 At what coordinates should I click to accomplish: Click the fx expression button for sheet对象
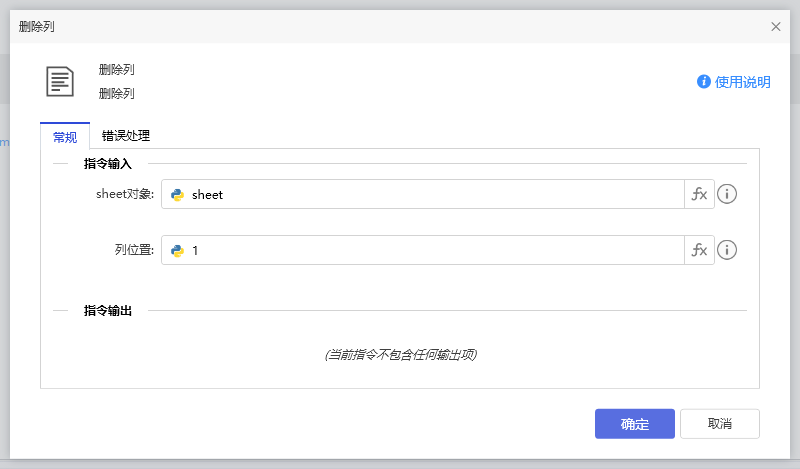click(x=699, y=194)
